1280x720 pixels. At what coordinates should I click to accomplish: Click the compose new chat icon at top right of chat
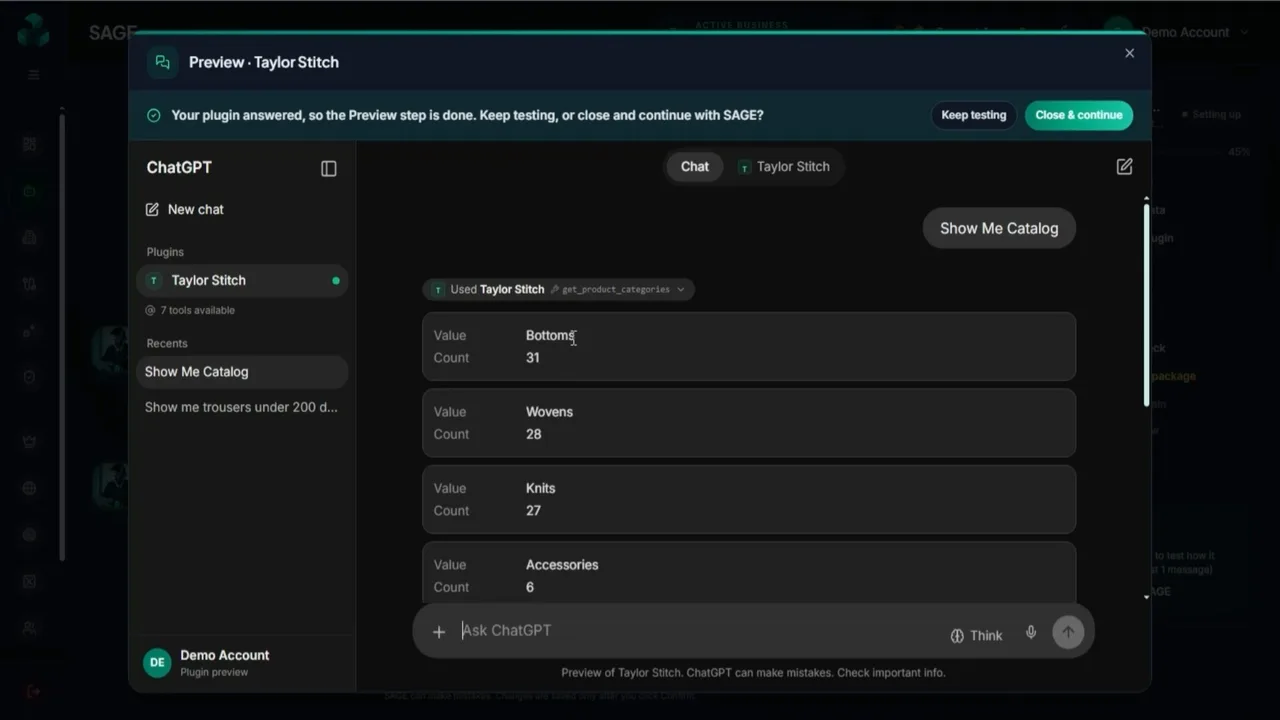click(1124, 167)
